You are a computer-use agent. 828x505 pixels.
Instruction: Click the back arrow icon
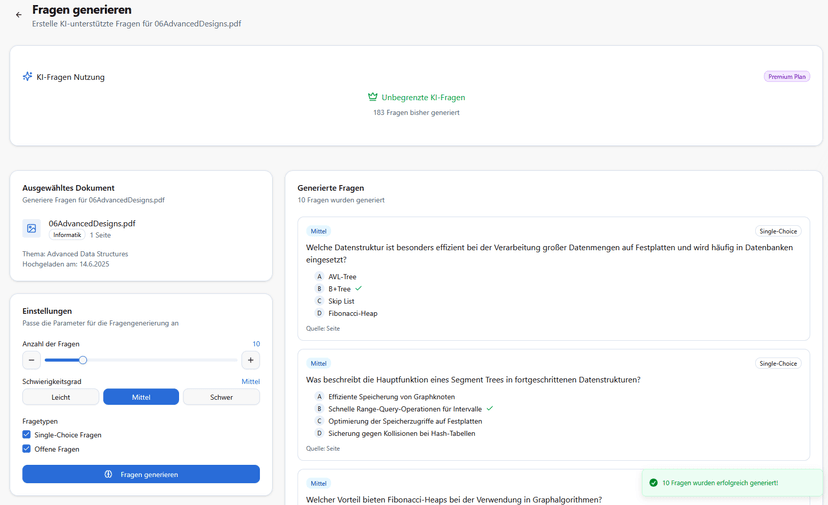pos(18,15)
